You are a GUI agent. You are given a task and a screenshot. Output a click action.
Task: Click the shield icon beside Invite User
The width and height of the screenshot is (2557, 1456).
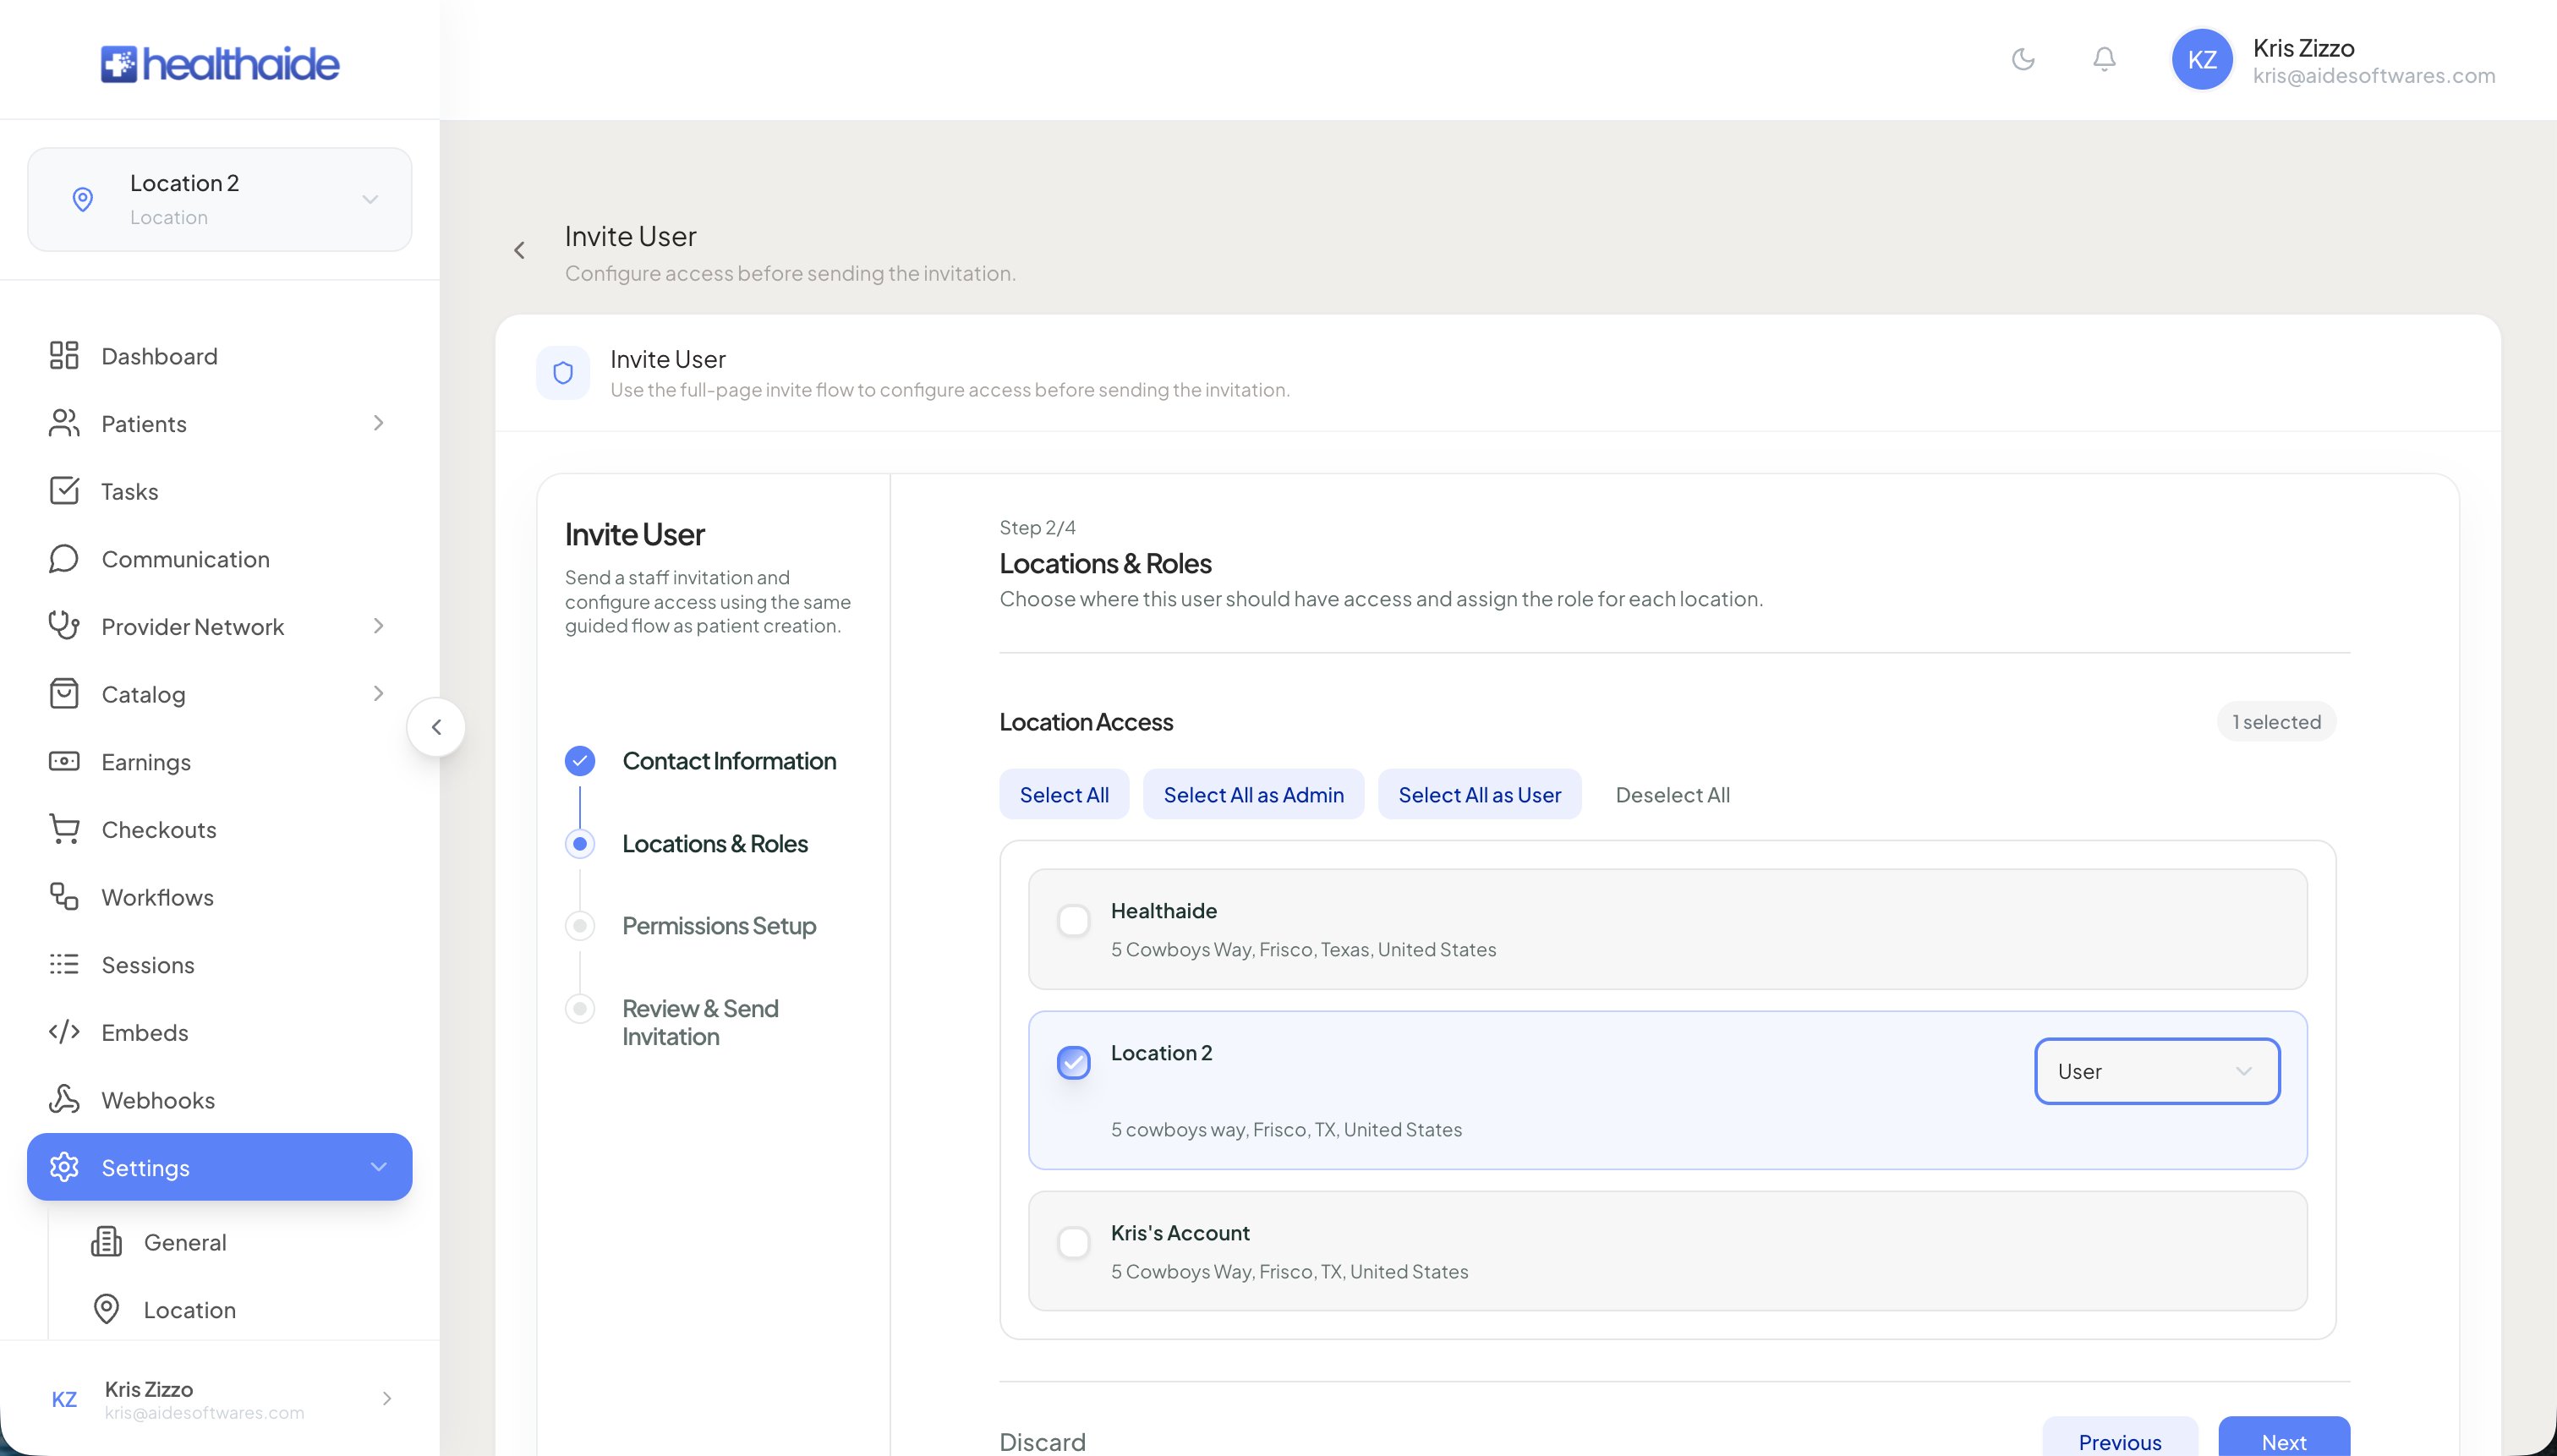[563, 373]
